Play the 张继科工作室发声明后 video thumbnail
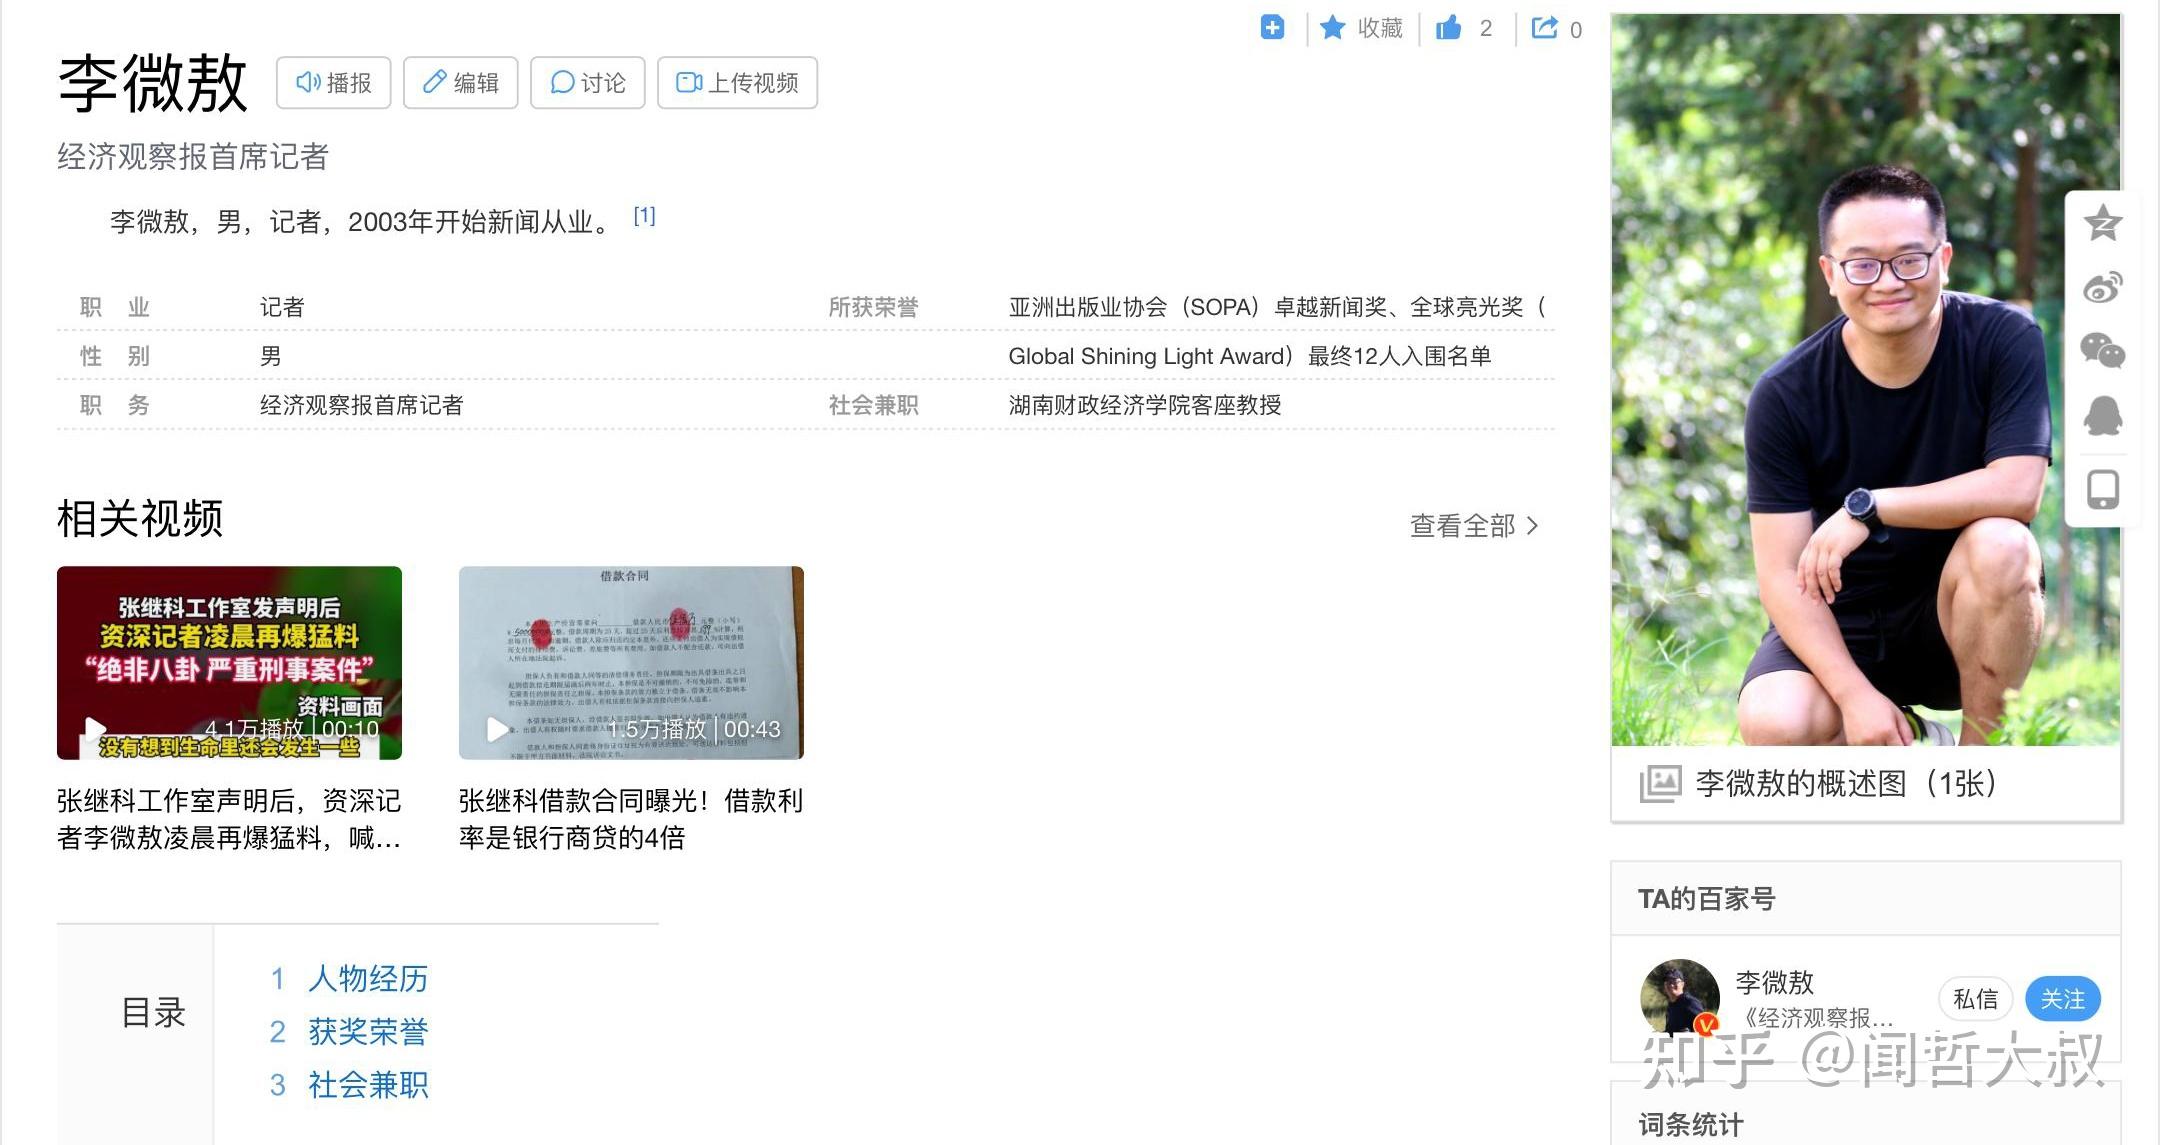 [230, 663]
